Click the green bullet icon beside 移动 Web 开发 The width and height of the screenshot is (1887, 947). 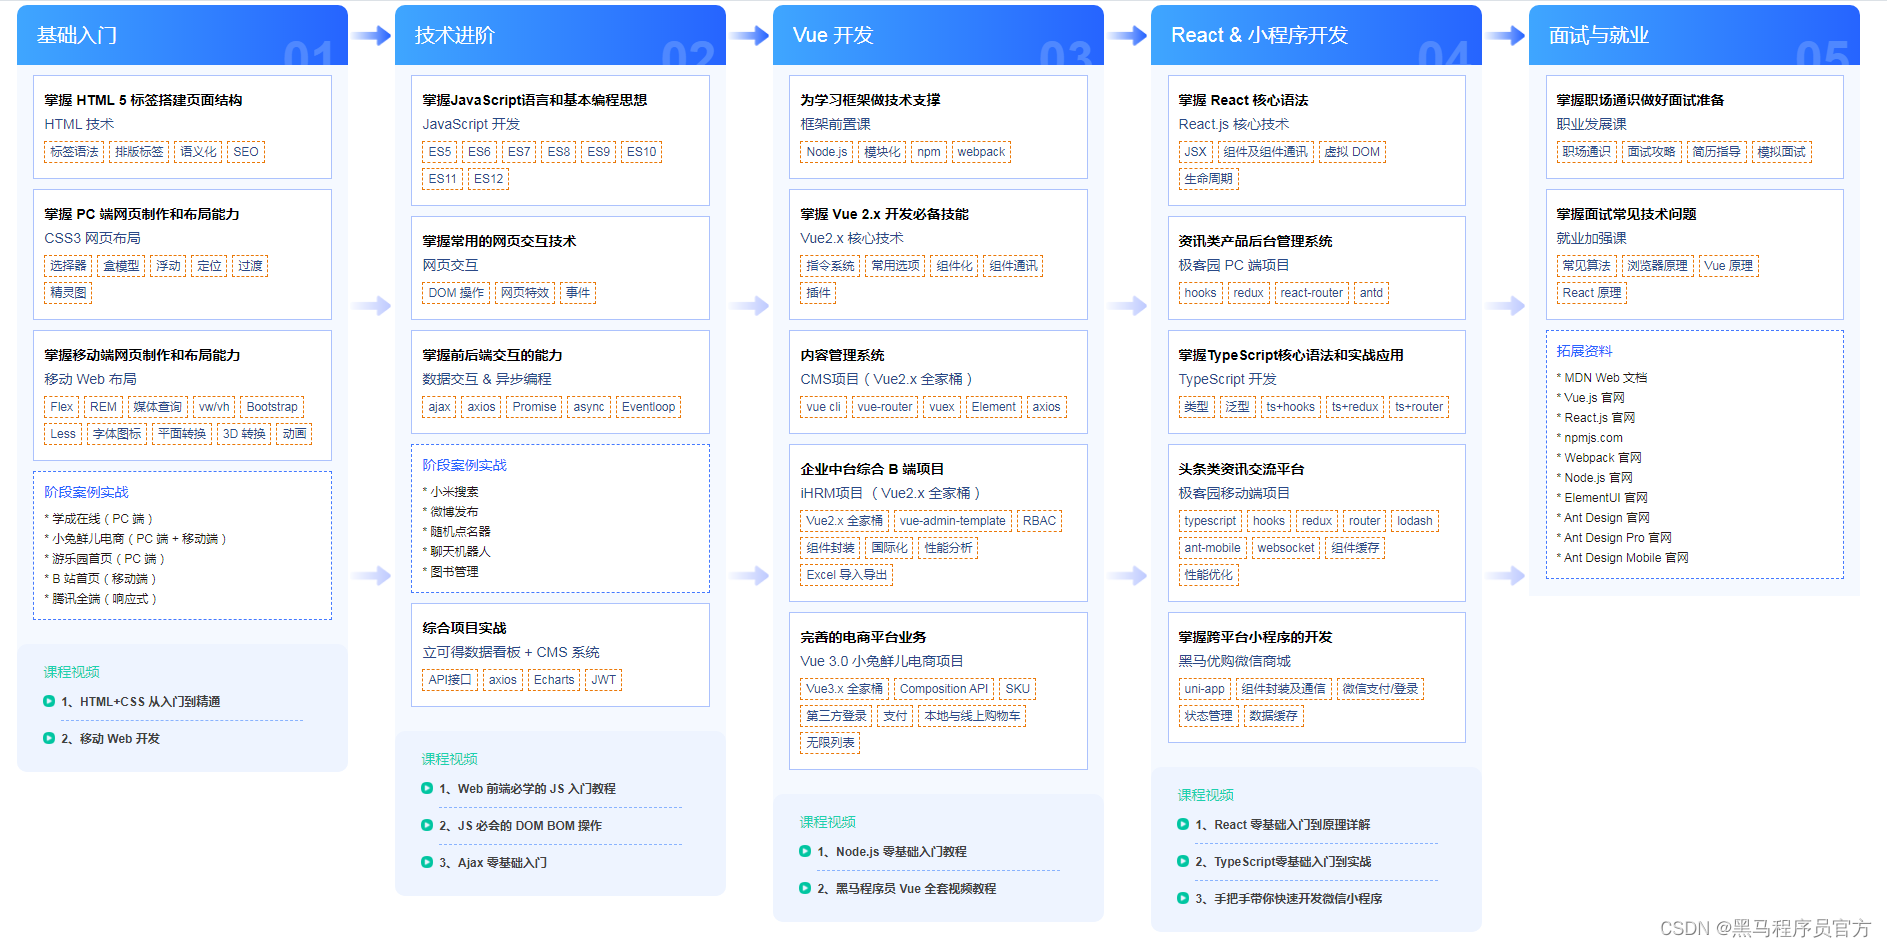click(49, 738)
